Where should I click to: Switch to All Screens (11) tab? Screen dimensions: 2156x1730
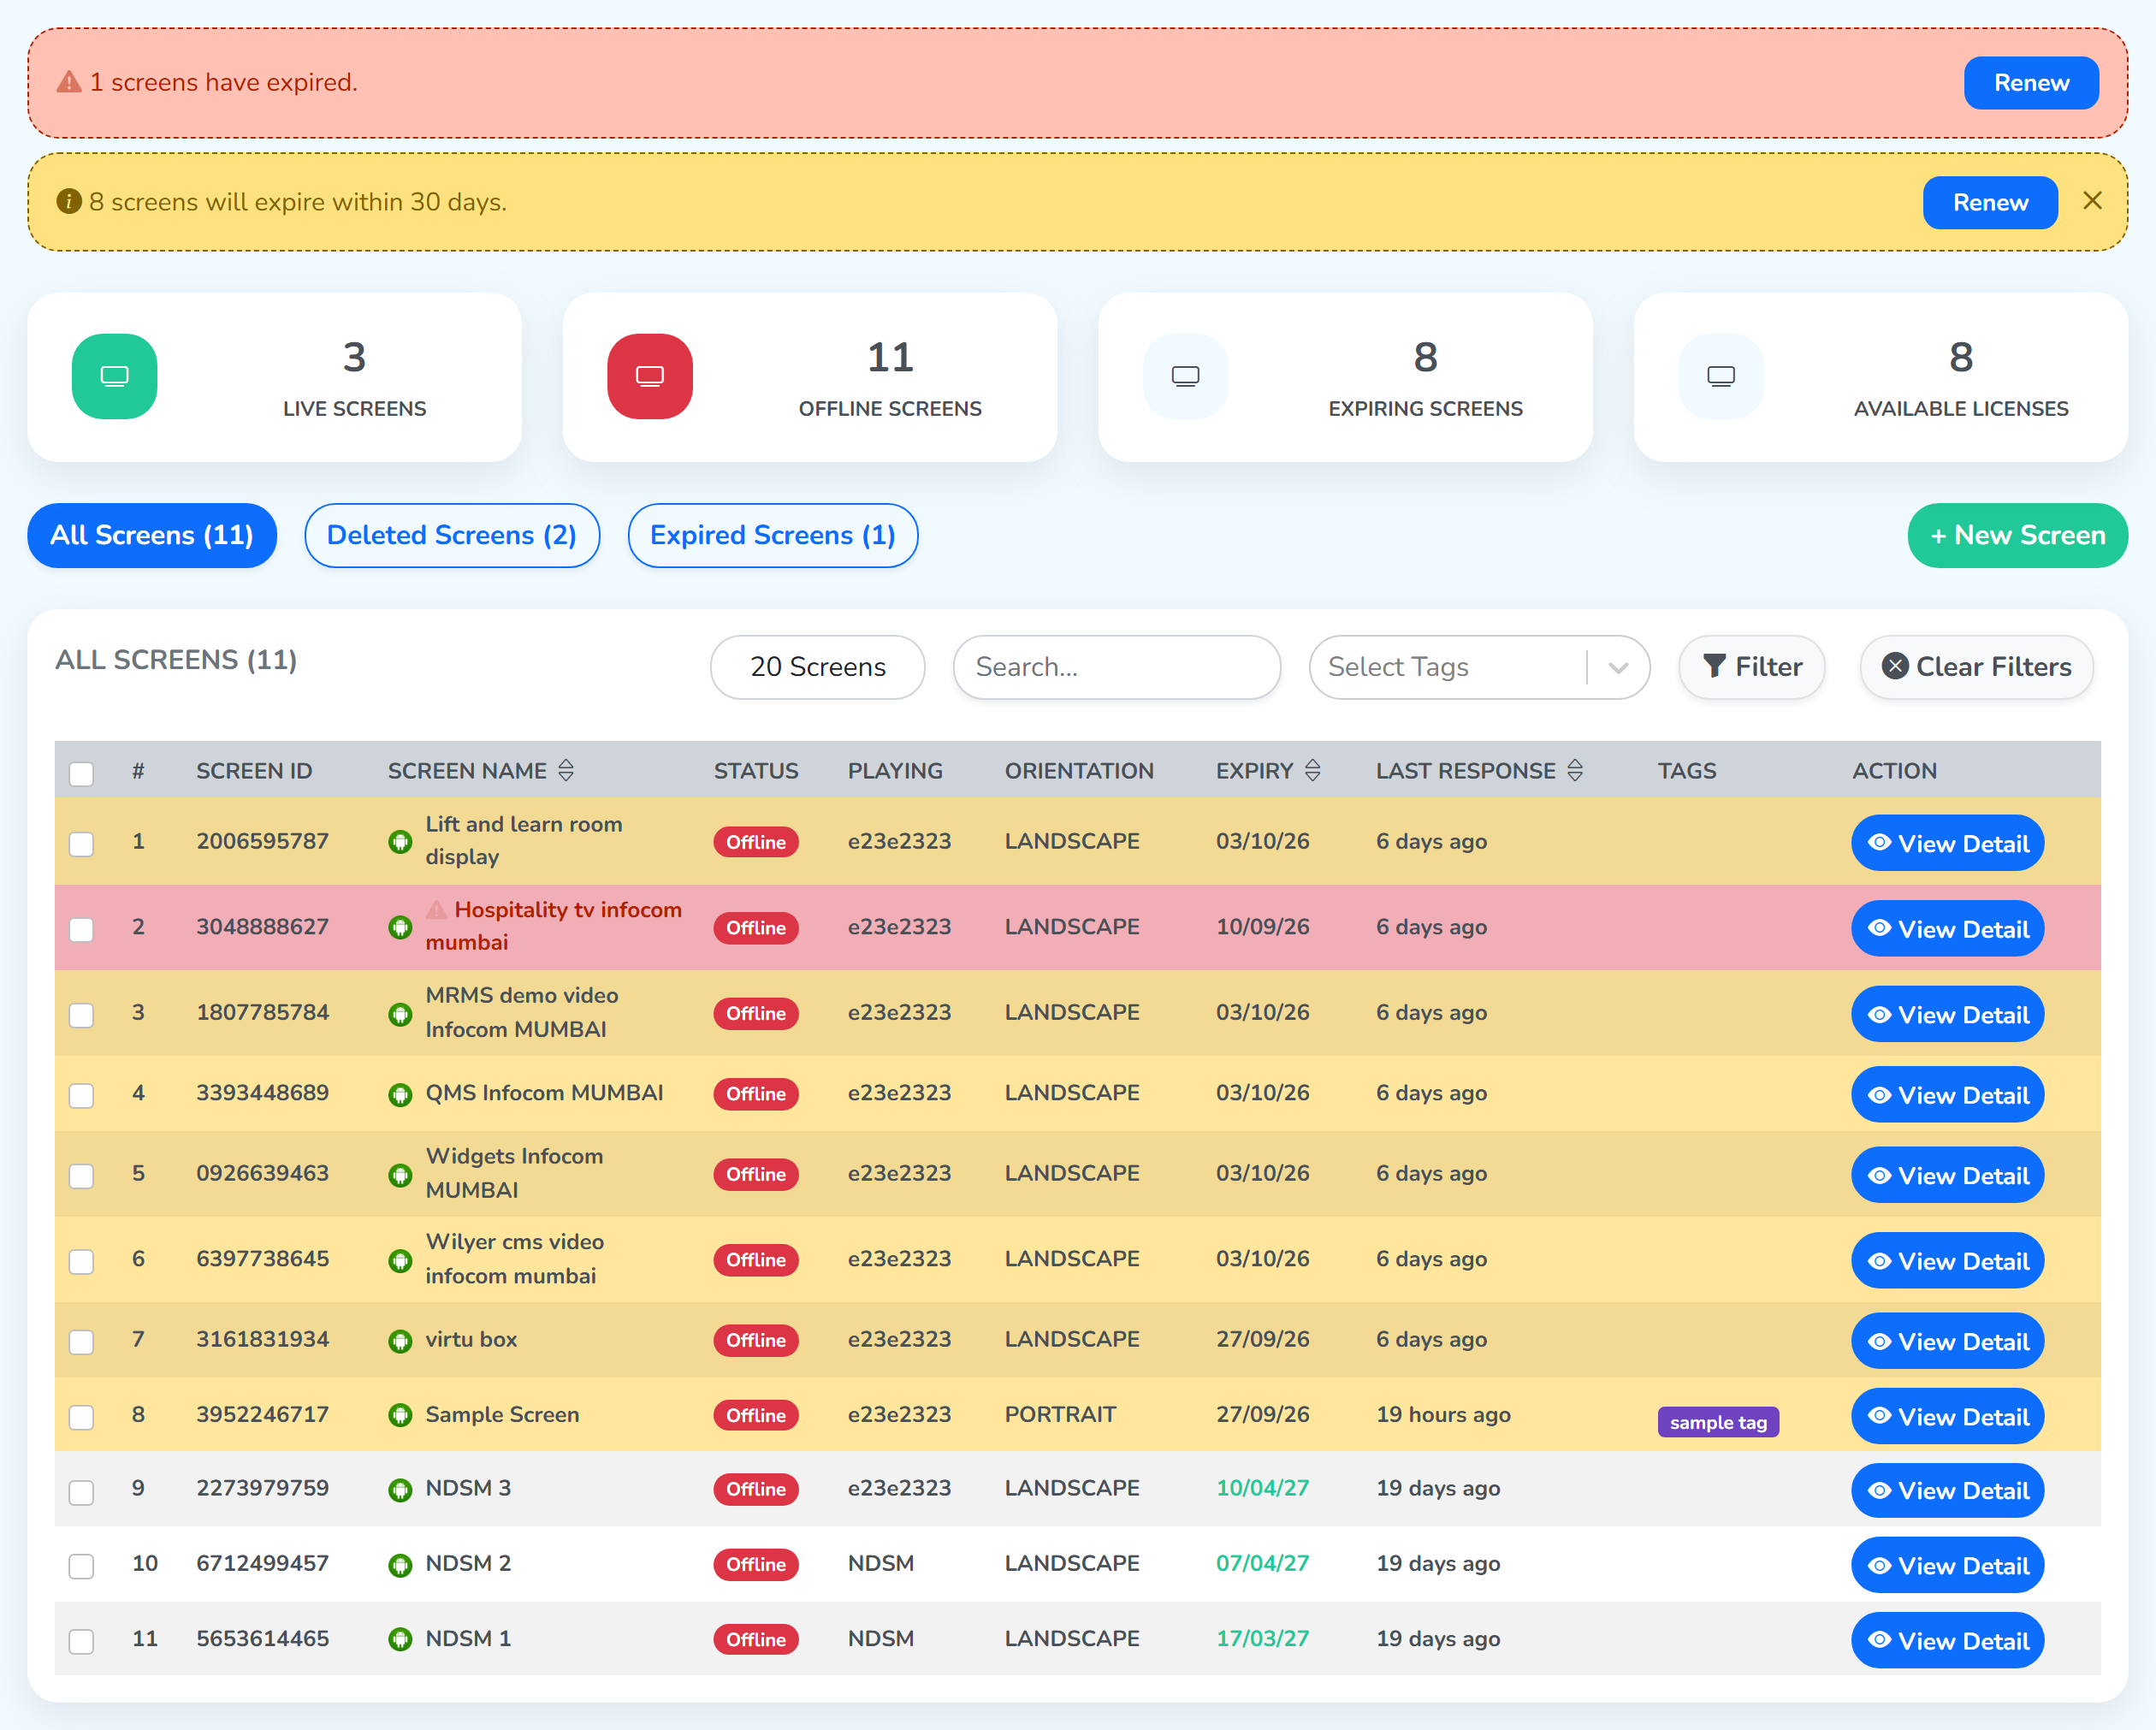point(152,535)
